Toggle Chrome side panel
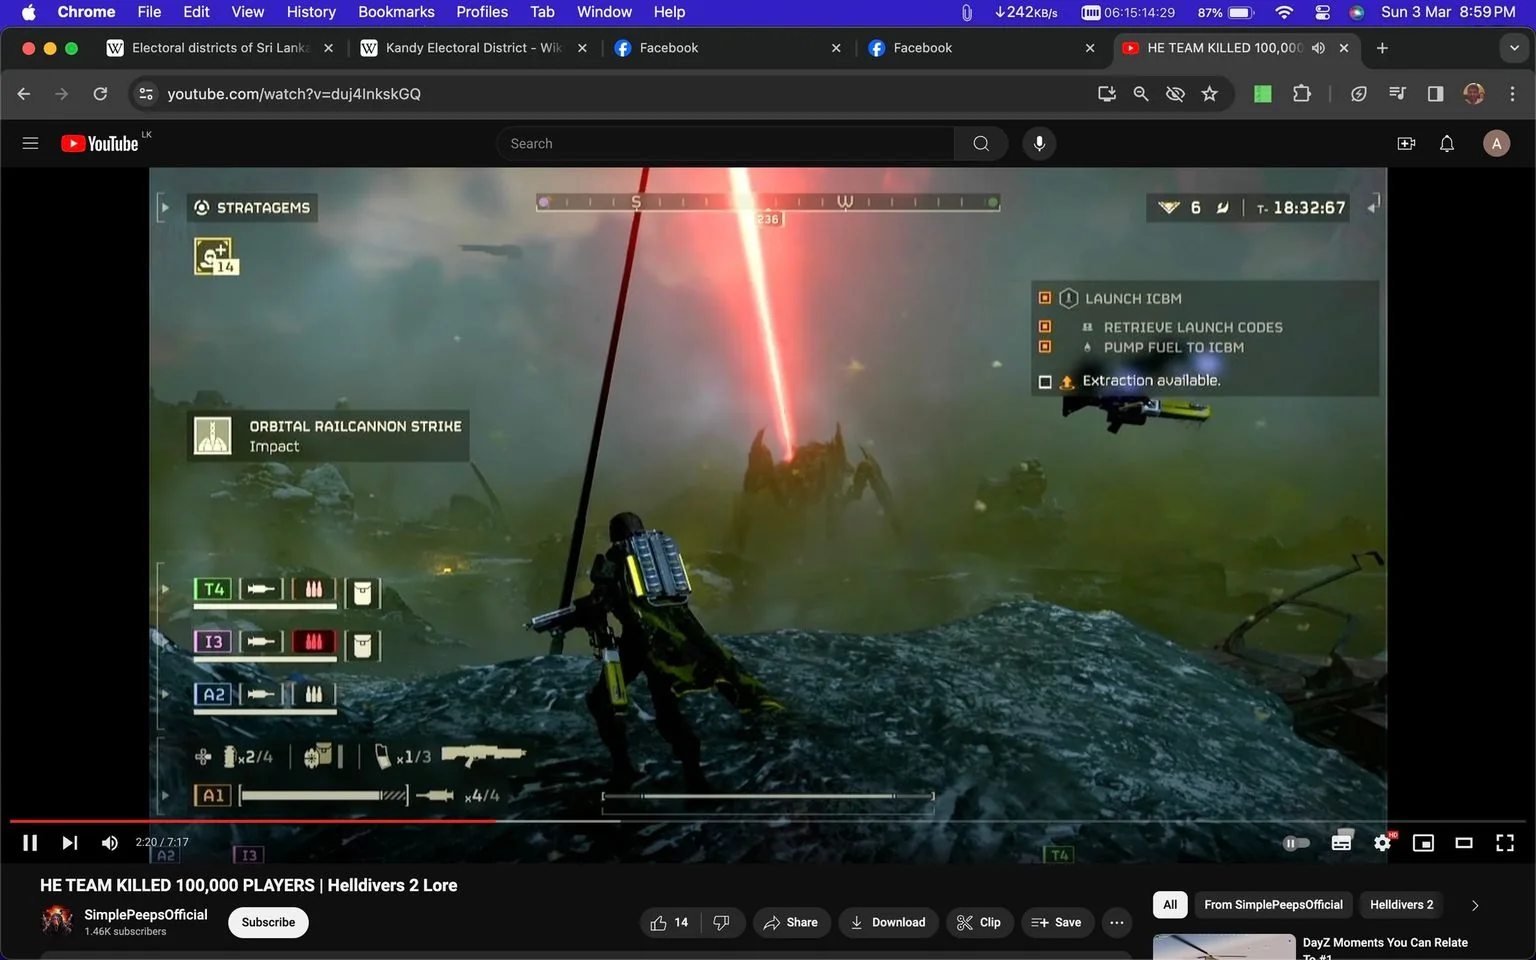Screen dimensions: 1536x960 pos(1435,93)
